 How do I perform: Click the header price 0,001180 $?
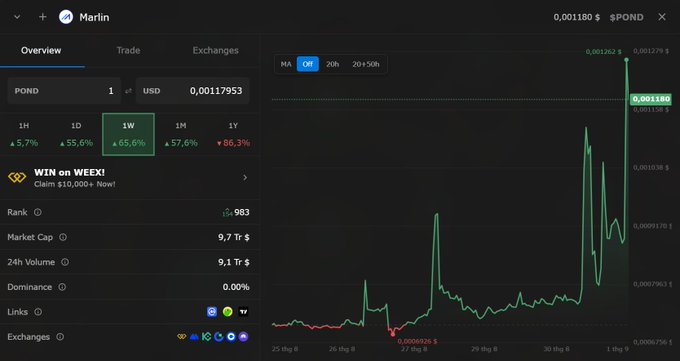[577, 17]
